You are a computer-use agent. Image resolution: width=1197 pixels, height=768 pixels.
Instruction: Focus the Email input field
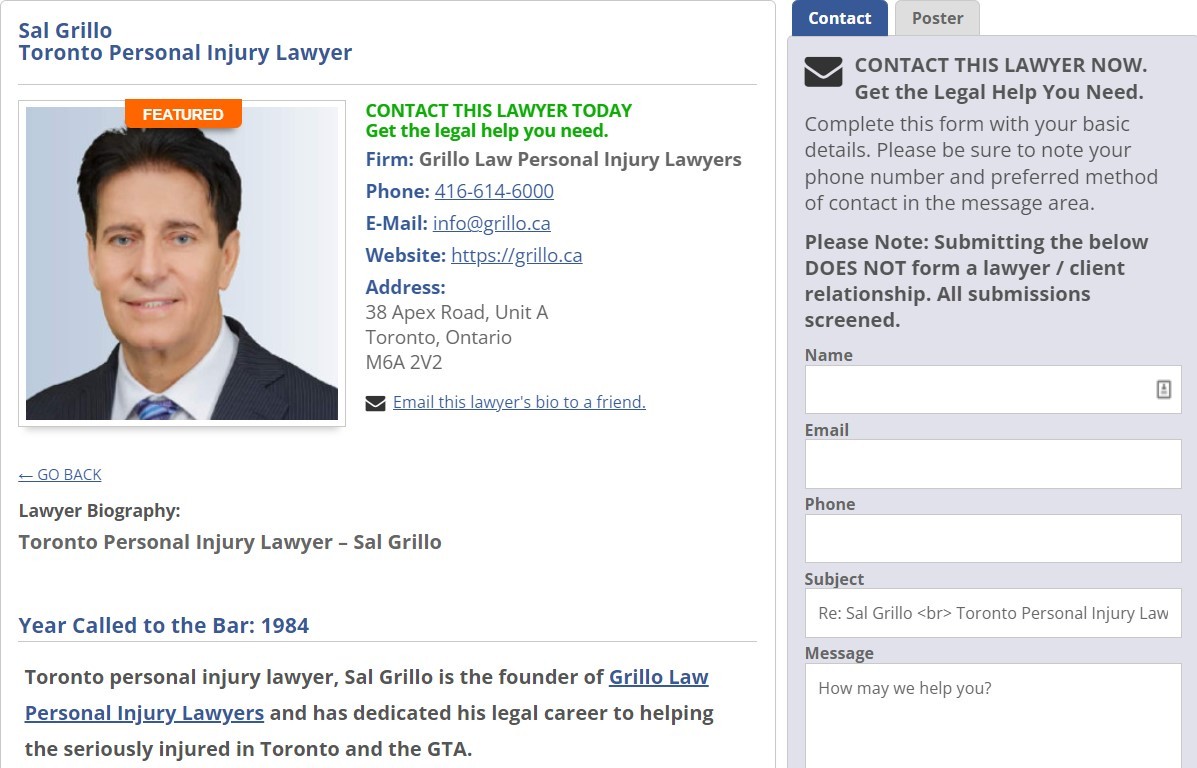[992, 464]
